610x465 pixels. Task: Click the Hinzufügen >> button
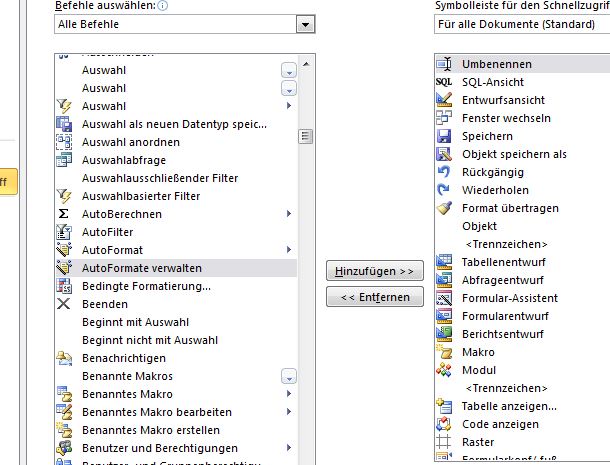pos(375,271)
